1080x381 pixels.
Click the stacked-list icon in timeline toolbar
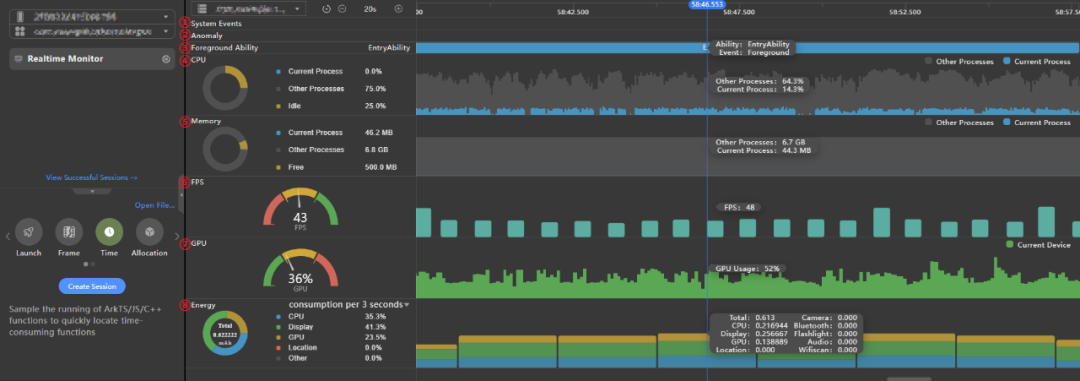(x=202, y=9)
